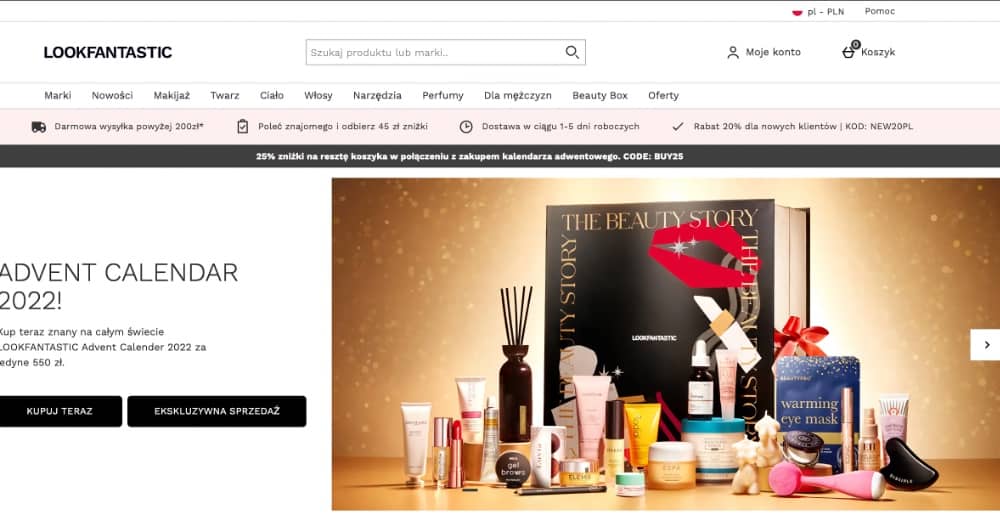Open the Twarz menu
The height and width of the screenshot is (515, 1000).
click(225, 96)
